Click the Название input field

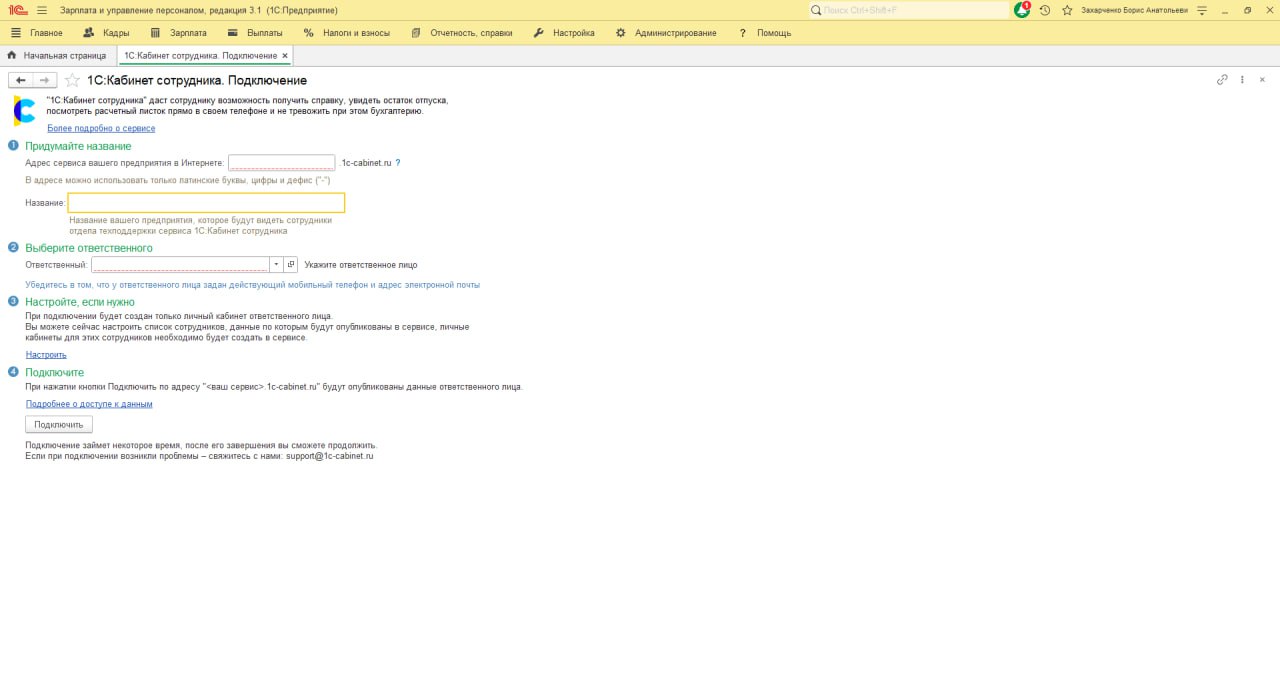pyautogui.click(x=206, y=203)
